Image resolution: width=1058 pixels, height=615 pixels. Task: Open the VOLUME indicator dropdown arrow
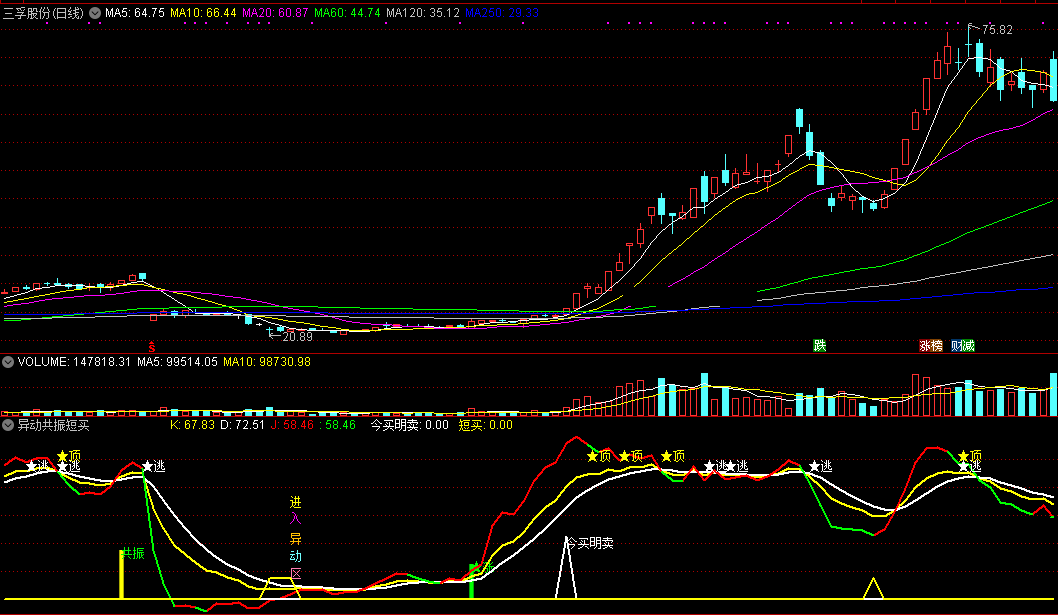(8, 362)
